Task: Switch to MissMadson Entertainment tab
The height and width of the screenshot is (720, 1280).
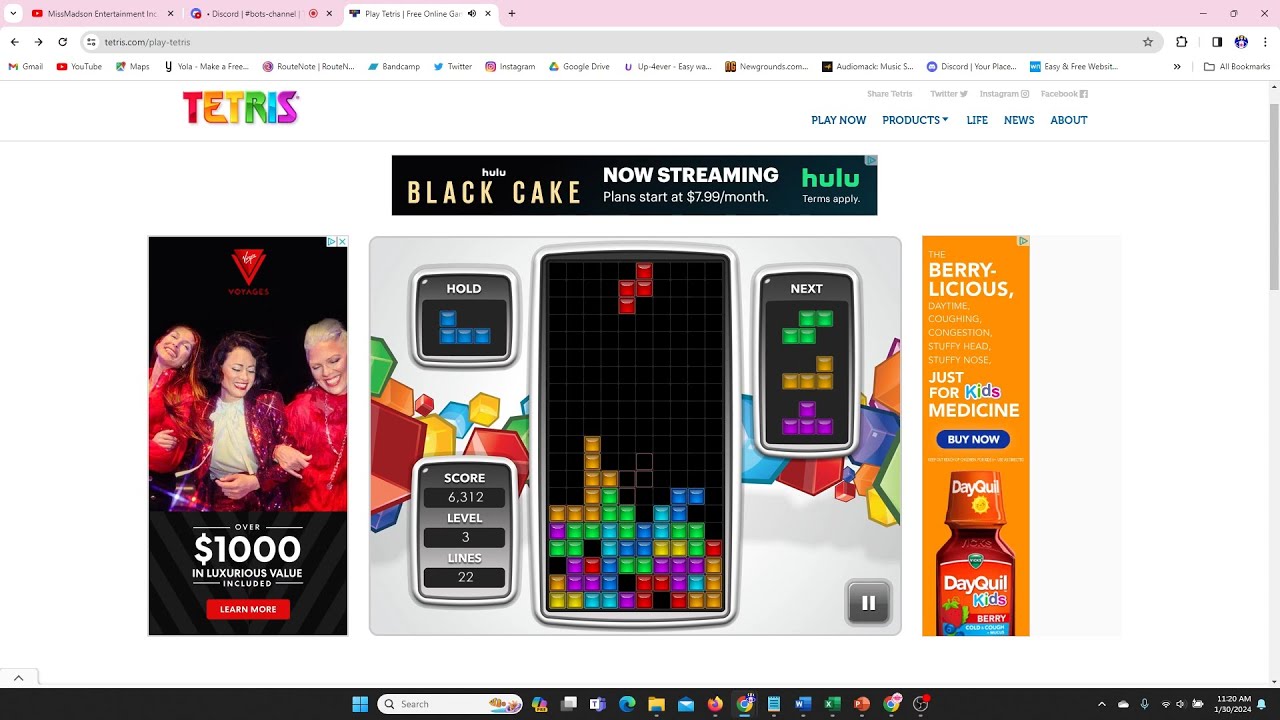Action: (x=102, y=14)
